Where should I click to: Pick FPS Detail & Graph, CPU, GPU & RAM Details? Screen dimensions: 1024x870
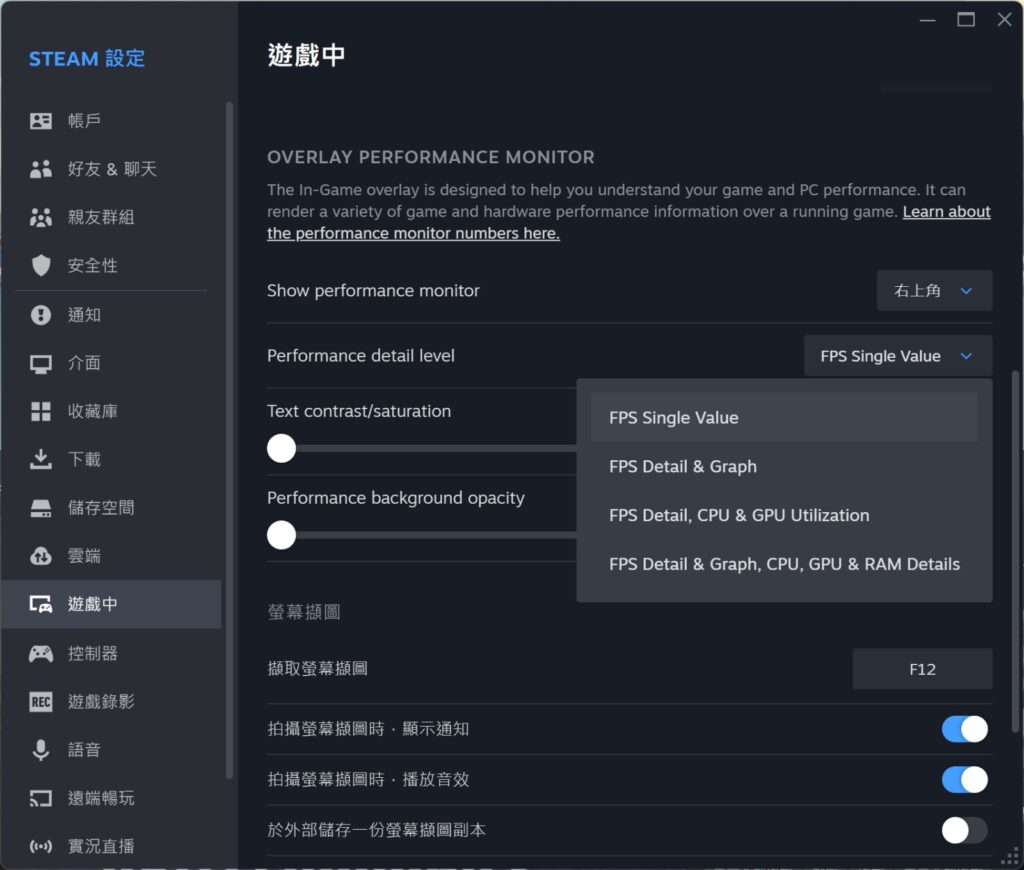(784, 565)
